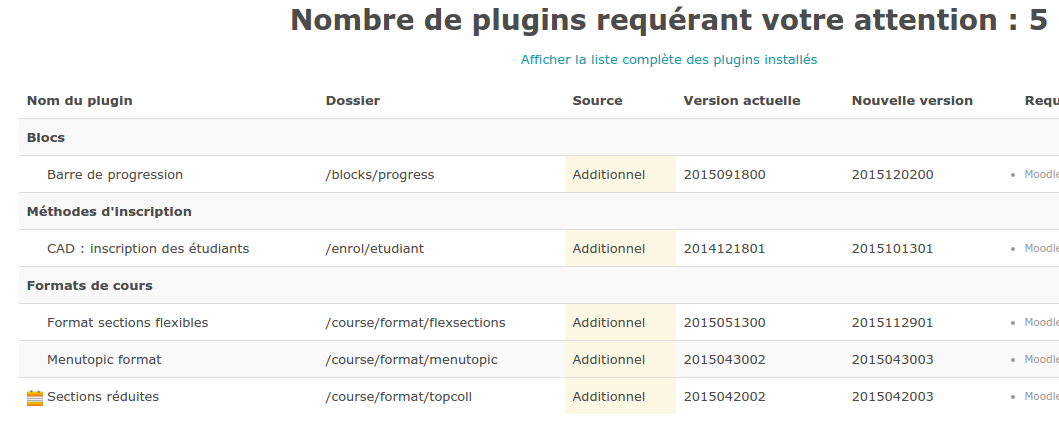Click the Sections réduites calendar icon
Screen dimensions: 1059x432
[x=35, y=397]
